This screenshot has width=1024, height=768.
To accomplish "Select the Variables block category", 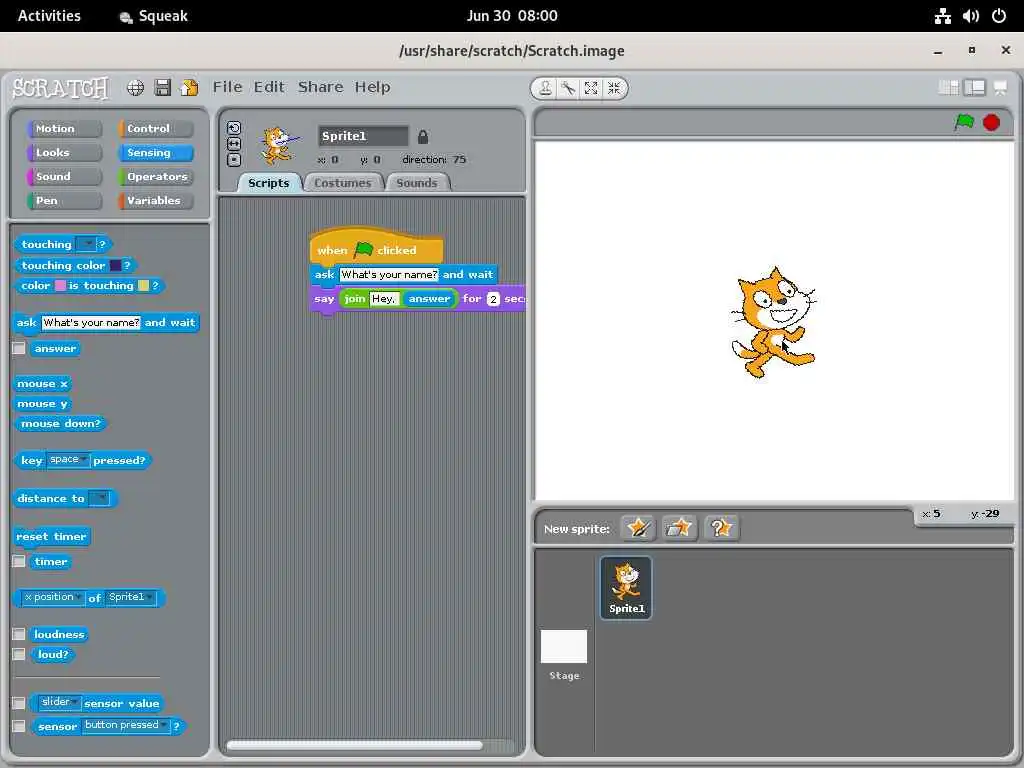I will coord(156,200).
